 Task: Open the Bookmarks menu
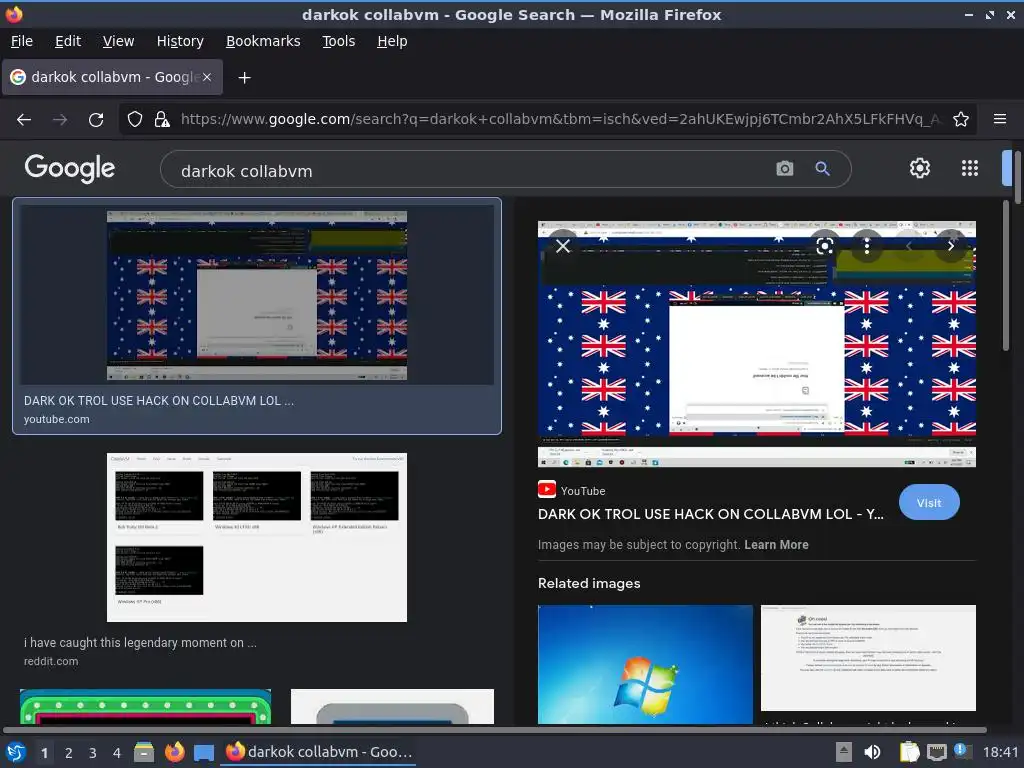[x=263, y=41]
